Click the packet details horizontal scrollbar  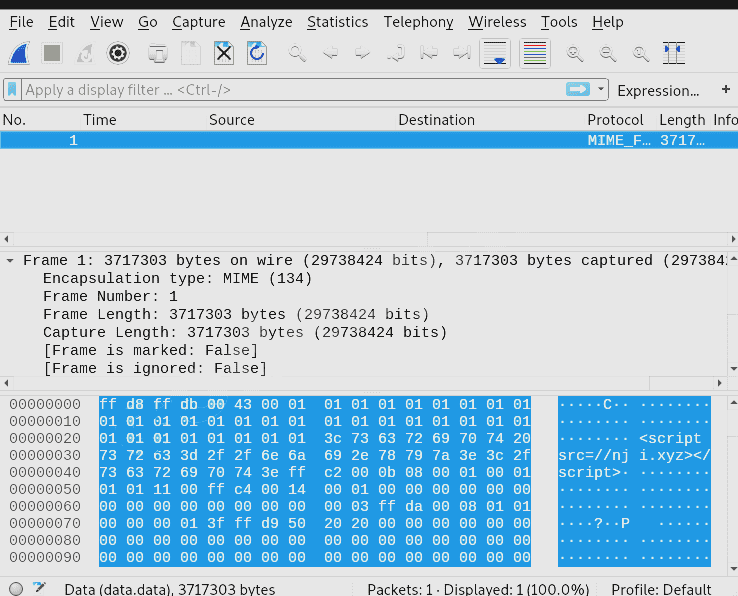pos(362,383)
